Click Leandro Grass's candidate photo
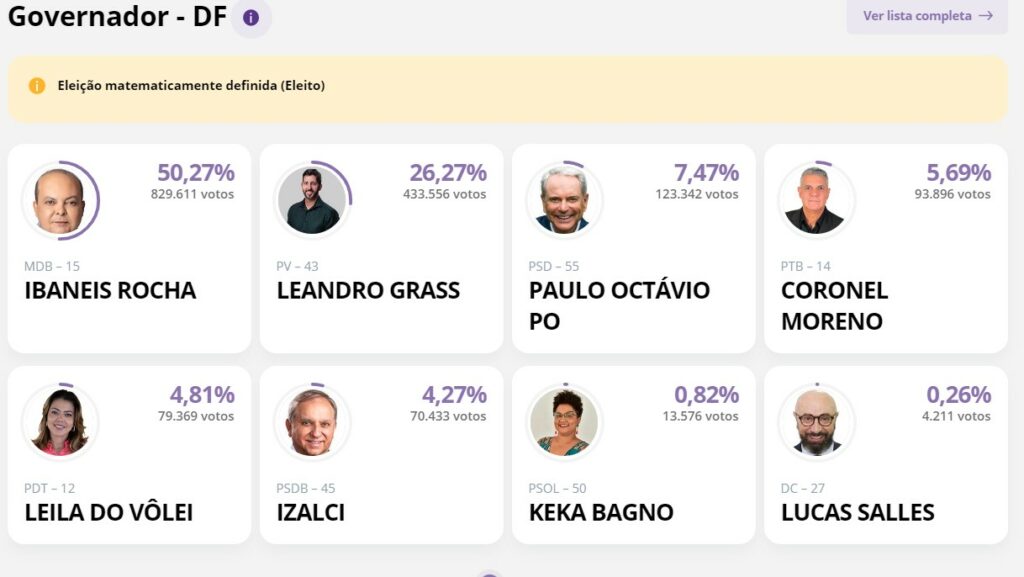Image resolution: width=1024 pixels, height=577 pixels. point(312,200)
